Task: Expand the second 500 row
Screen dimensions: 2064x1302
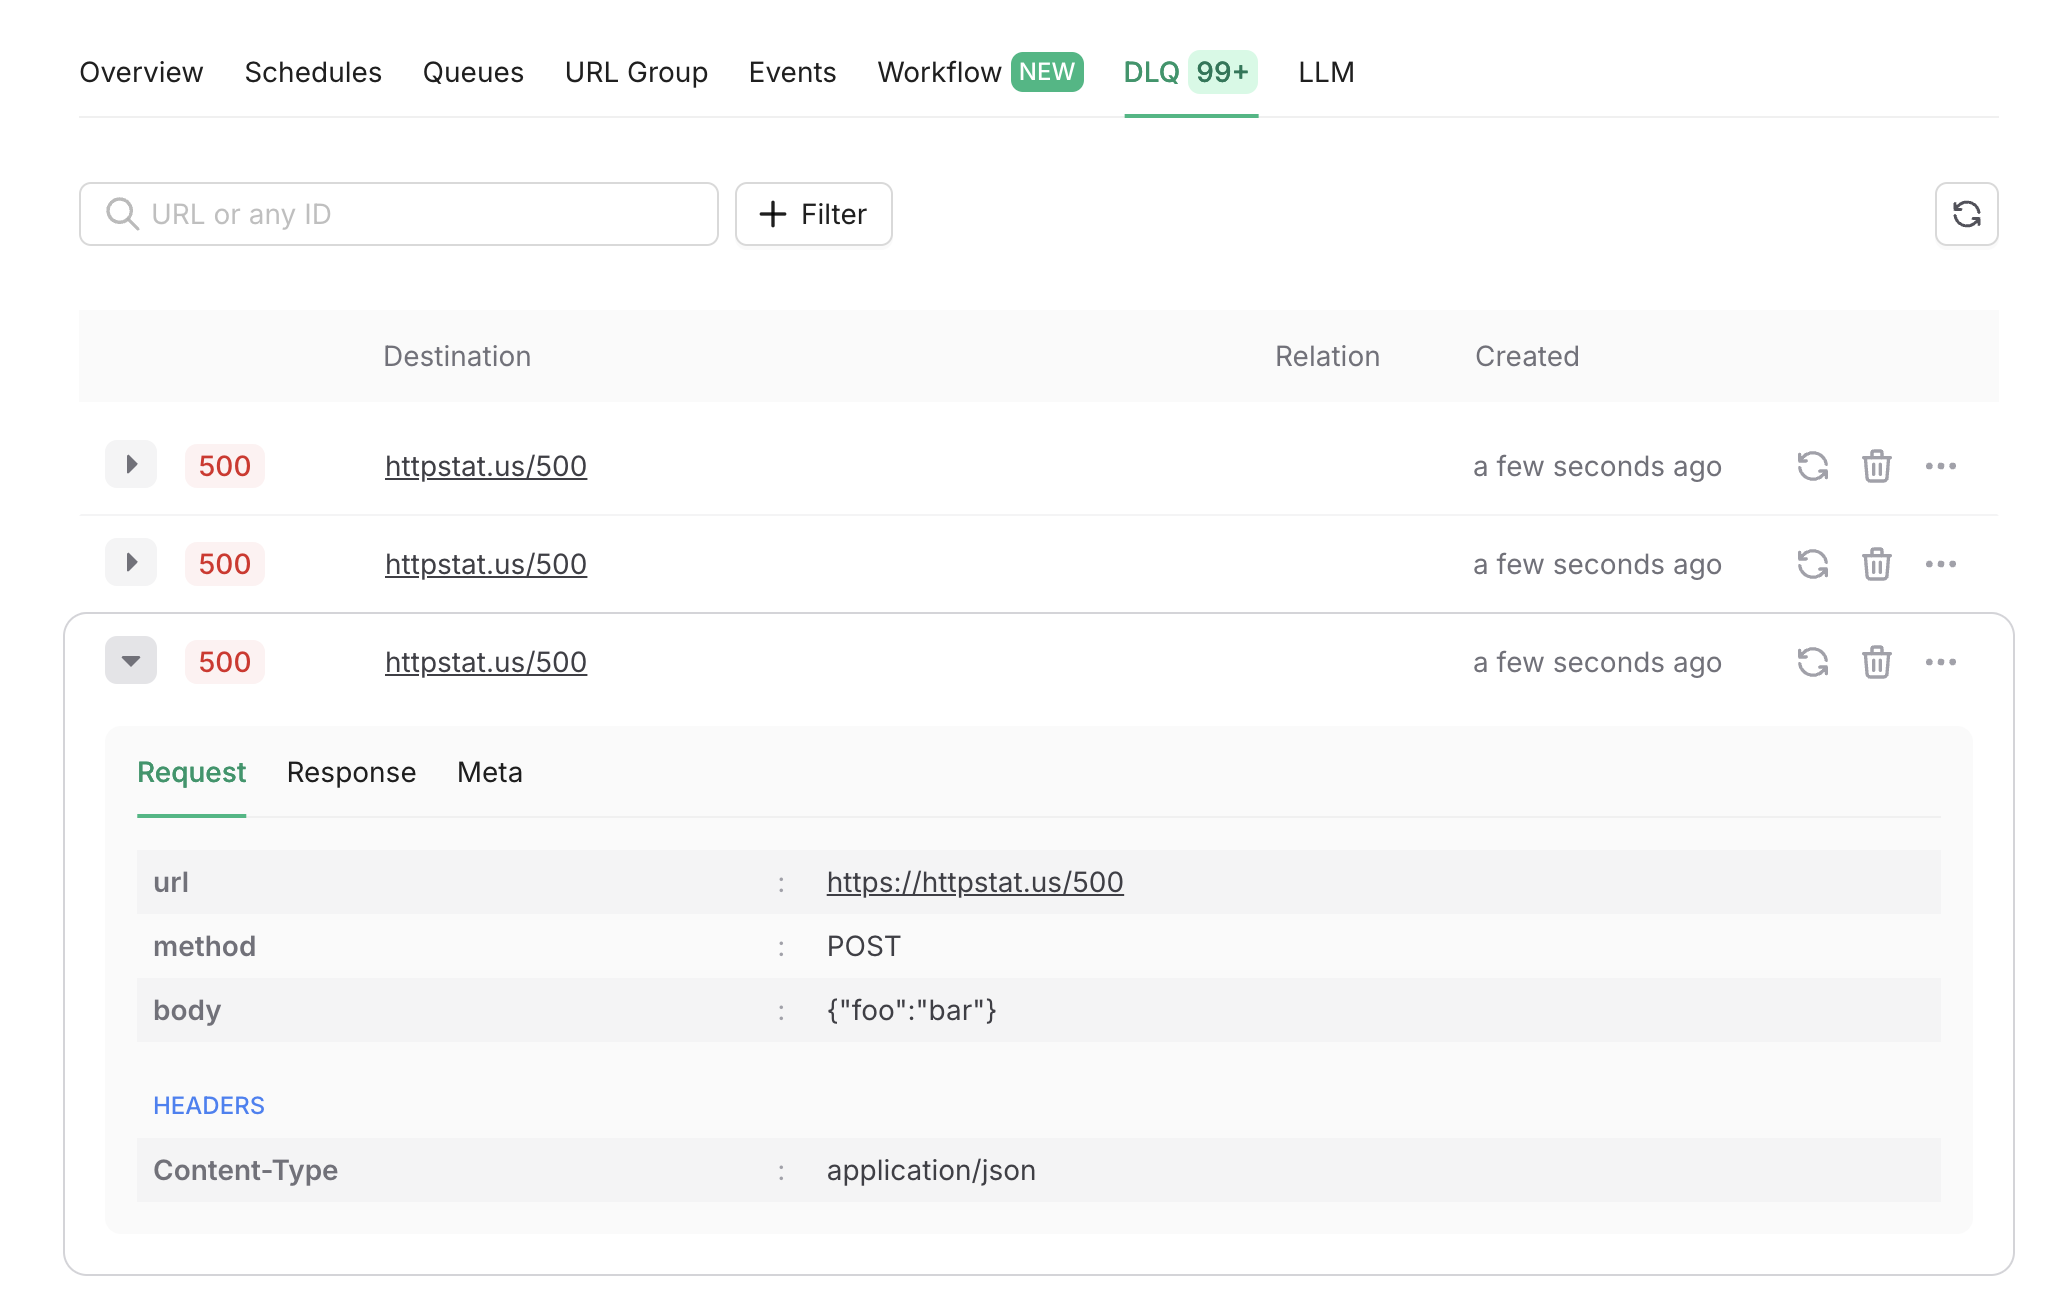Action: click(x=131, y=562)
